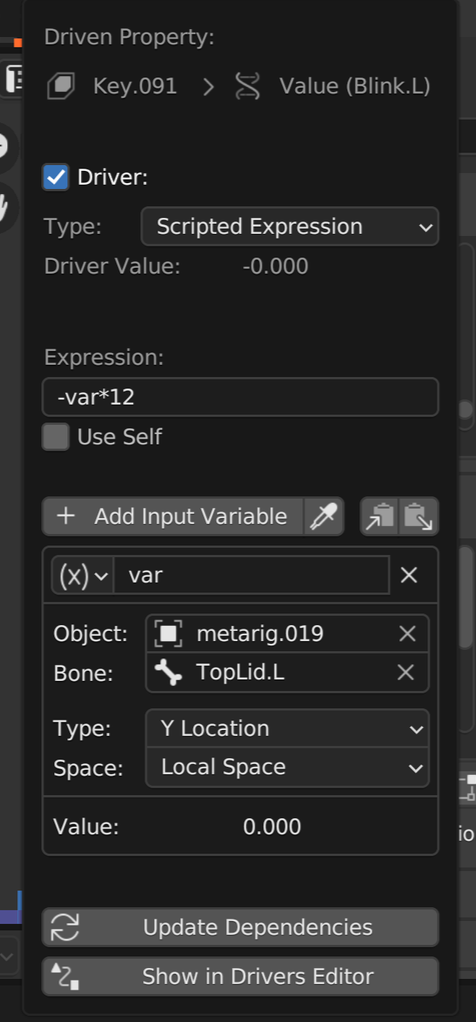
Task: Open the variable type (x) dropdown
Action: coord(83,575)
